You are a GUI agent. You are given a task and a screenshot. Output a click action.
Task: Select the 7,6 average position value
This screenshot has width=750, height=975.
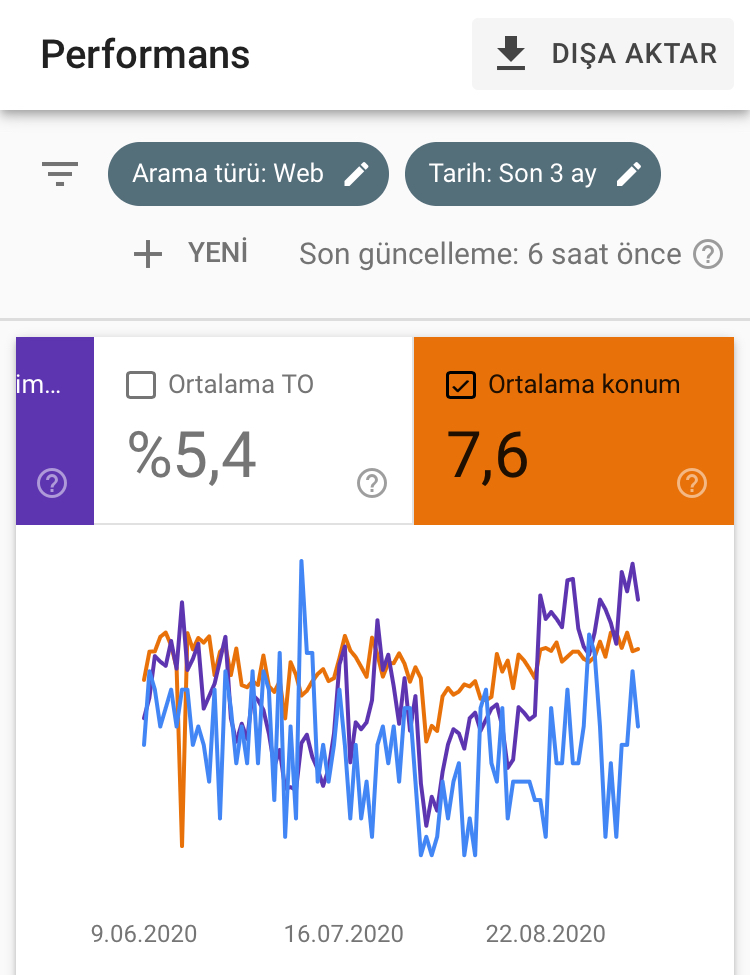pyautogui.click(x=488, y=456)
